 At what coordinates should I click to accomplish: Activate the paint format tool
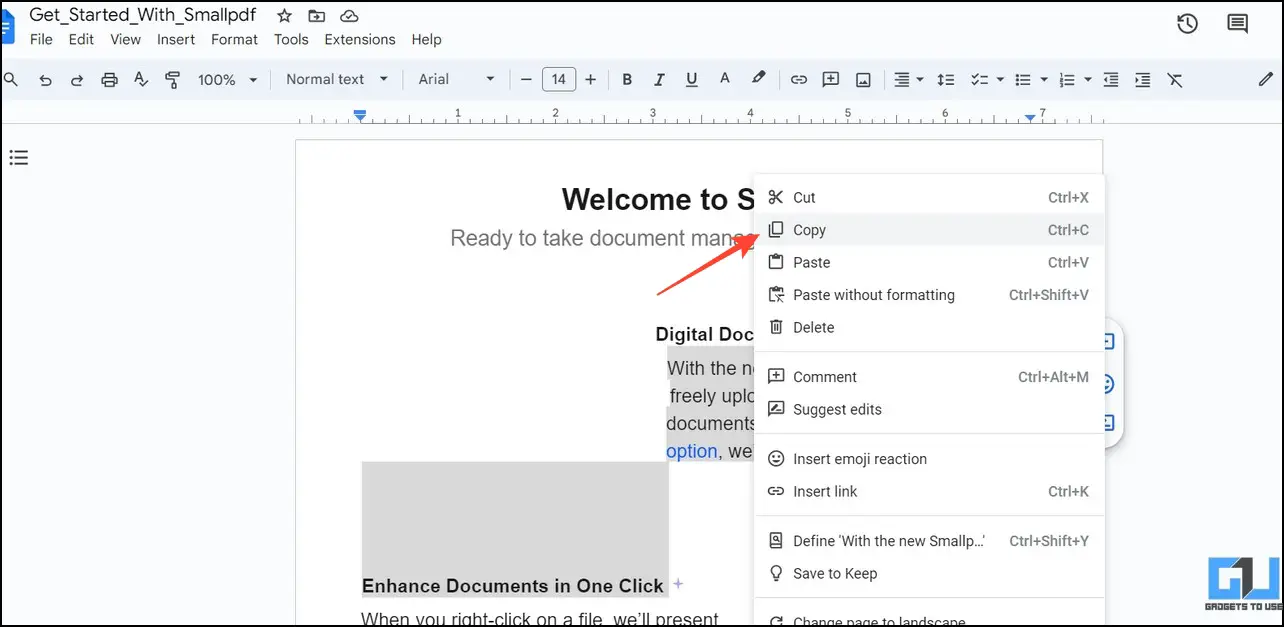172,80
